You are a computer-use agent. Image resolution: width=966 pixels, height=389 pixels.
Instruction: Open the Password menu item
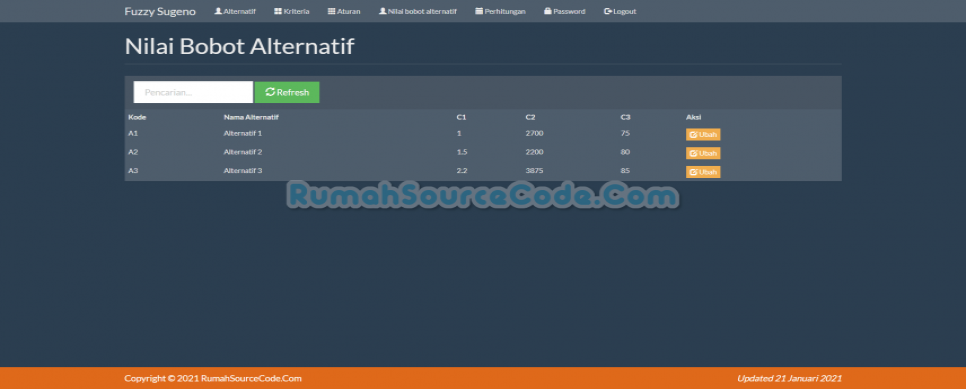coord(564,11)
